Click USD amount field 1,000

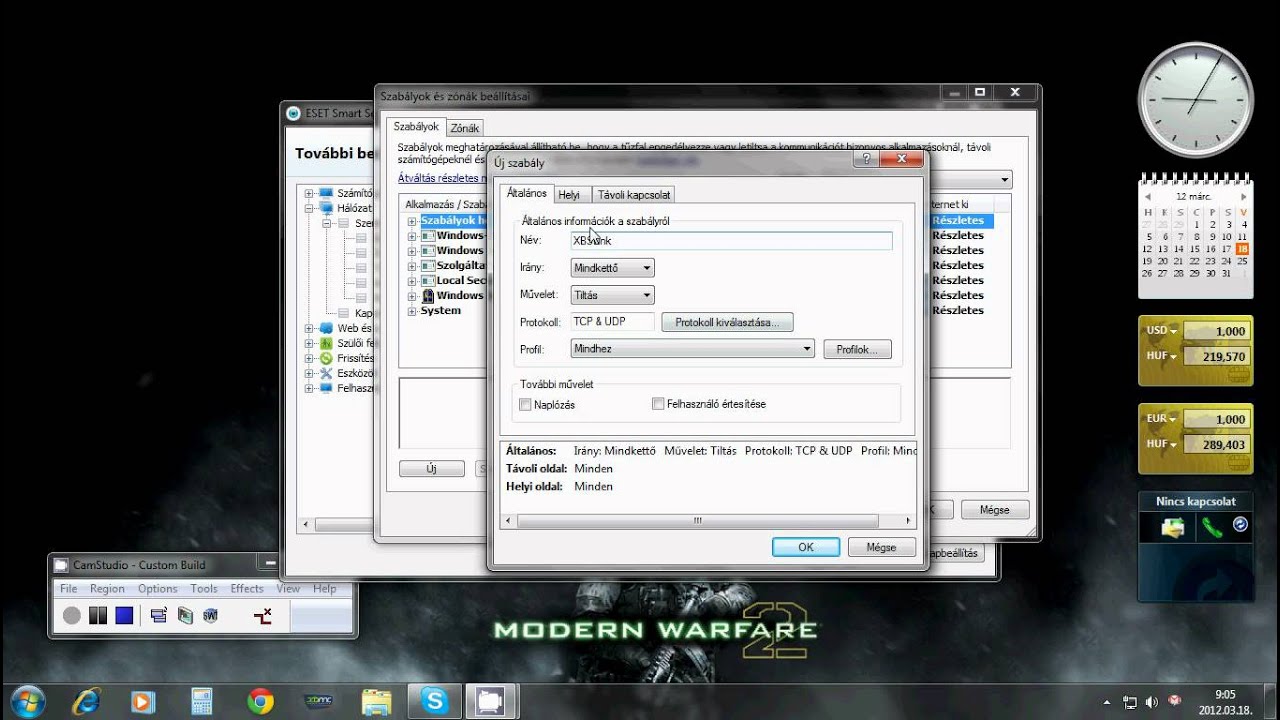(x=1216, y=331)
